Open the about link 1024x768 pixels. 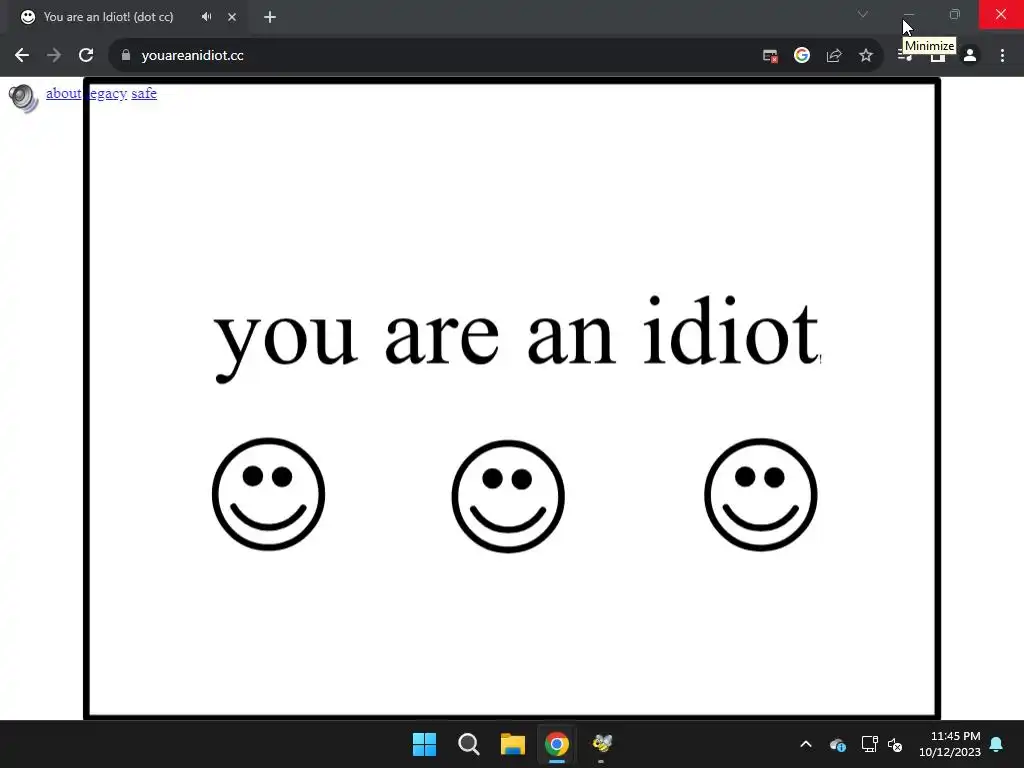(x=63, y=93)
